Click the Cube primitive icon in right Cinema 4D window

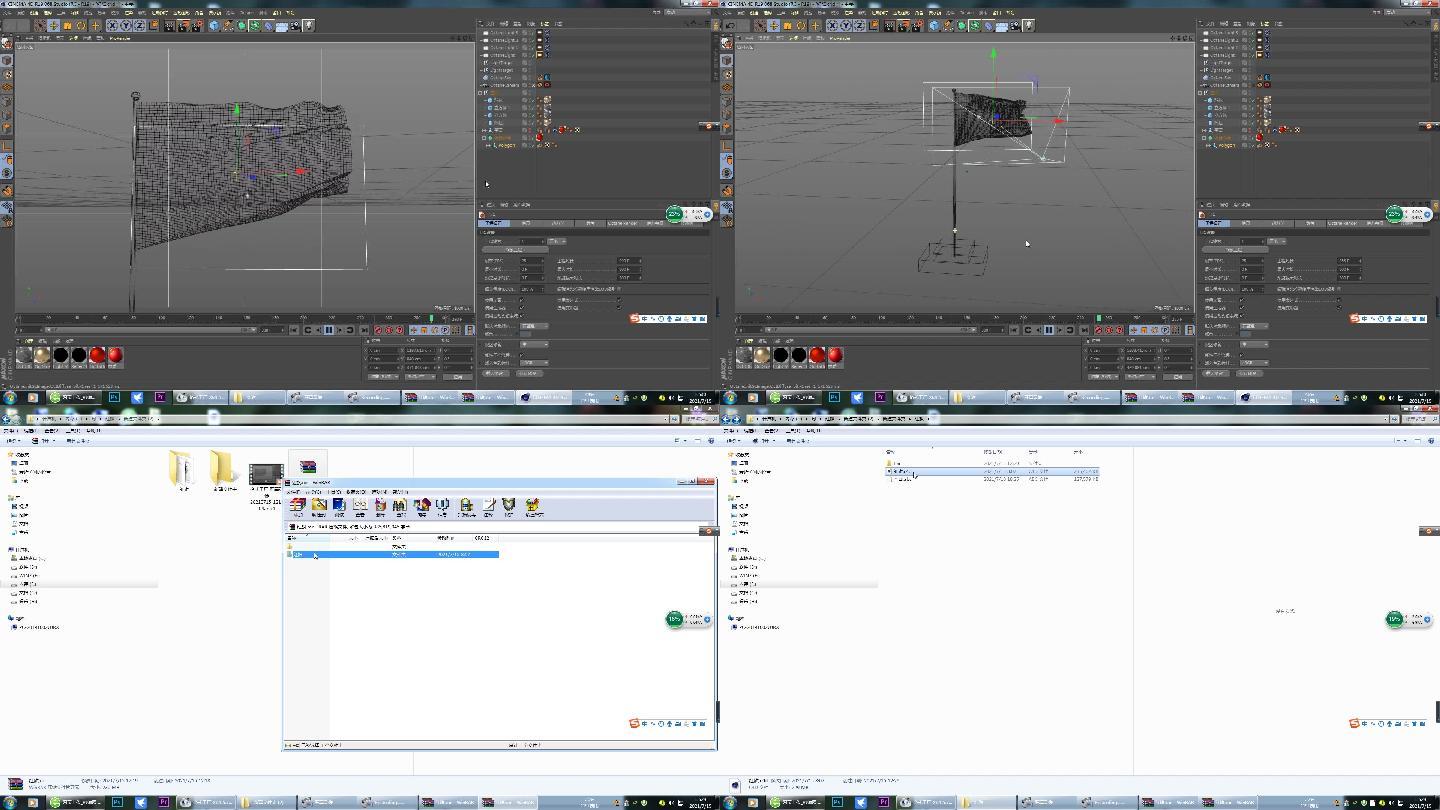click(x=934, y=25)
